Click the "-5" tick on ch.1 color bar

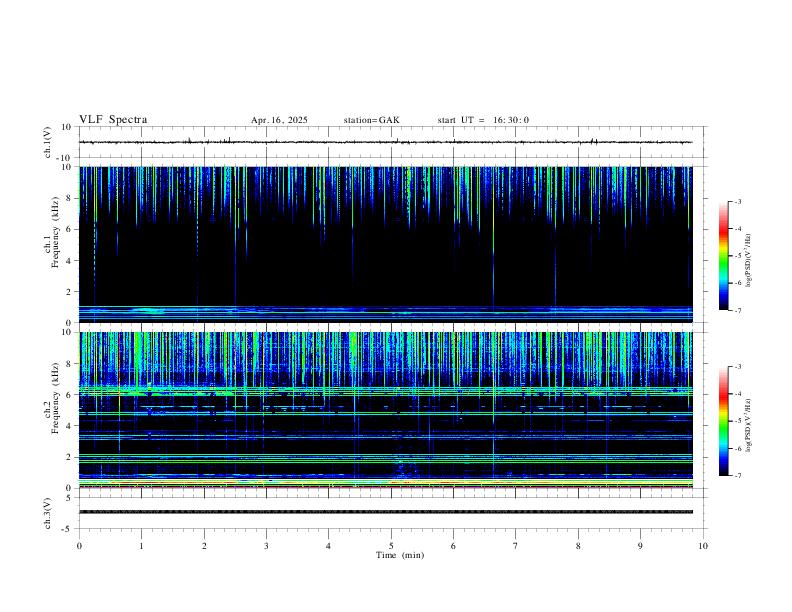pos(738,256)
